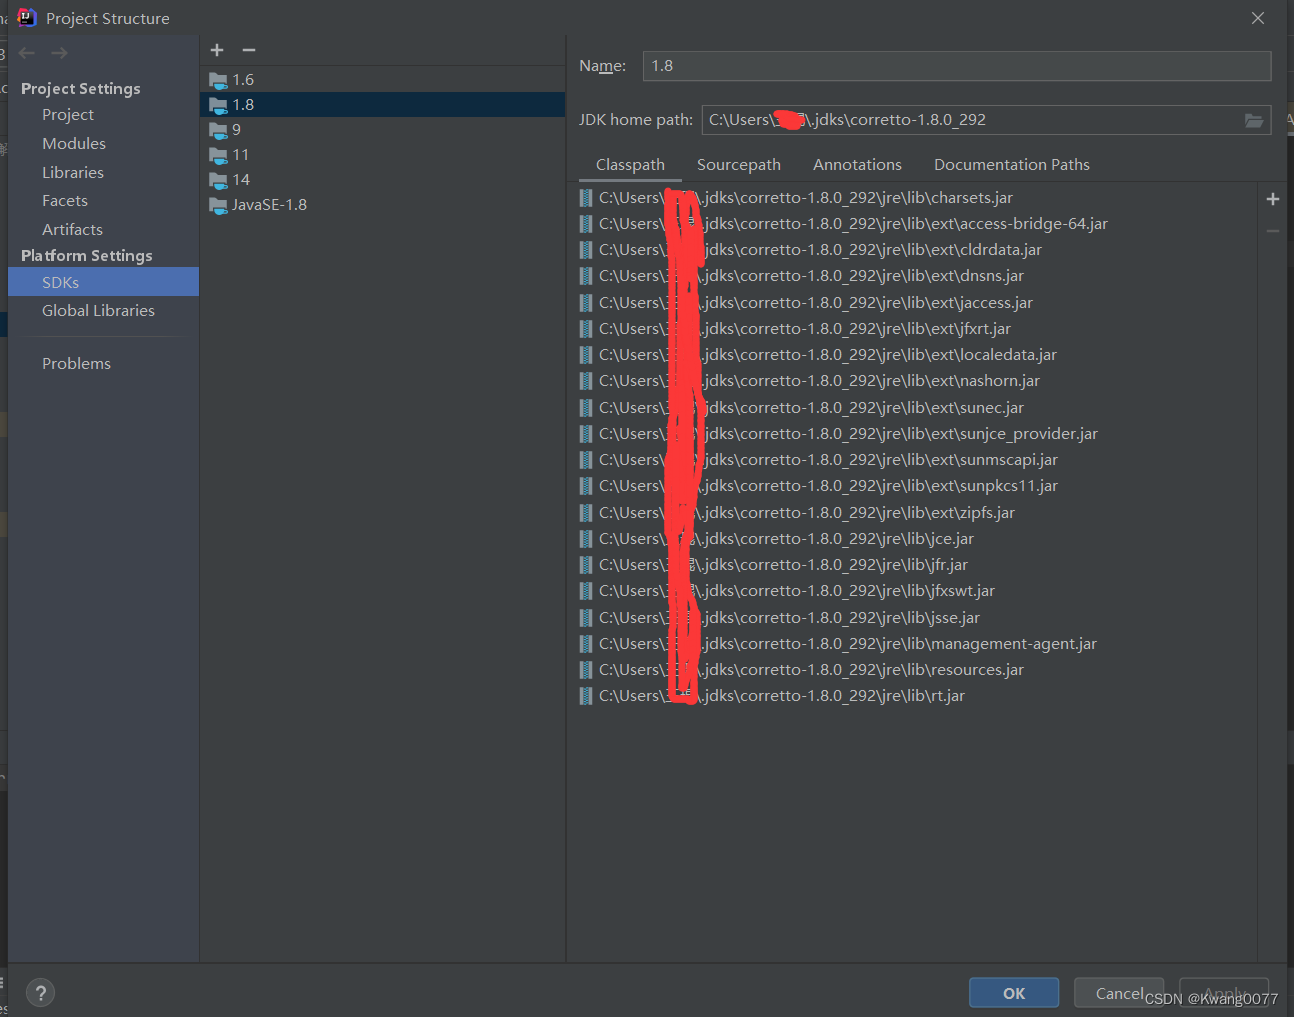Select jfxrt.jar classpath entry

coord(917,329)
